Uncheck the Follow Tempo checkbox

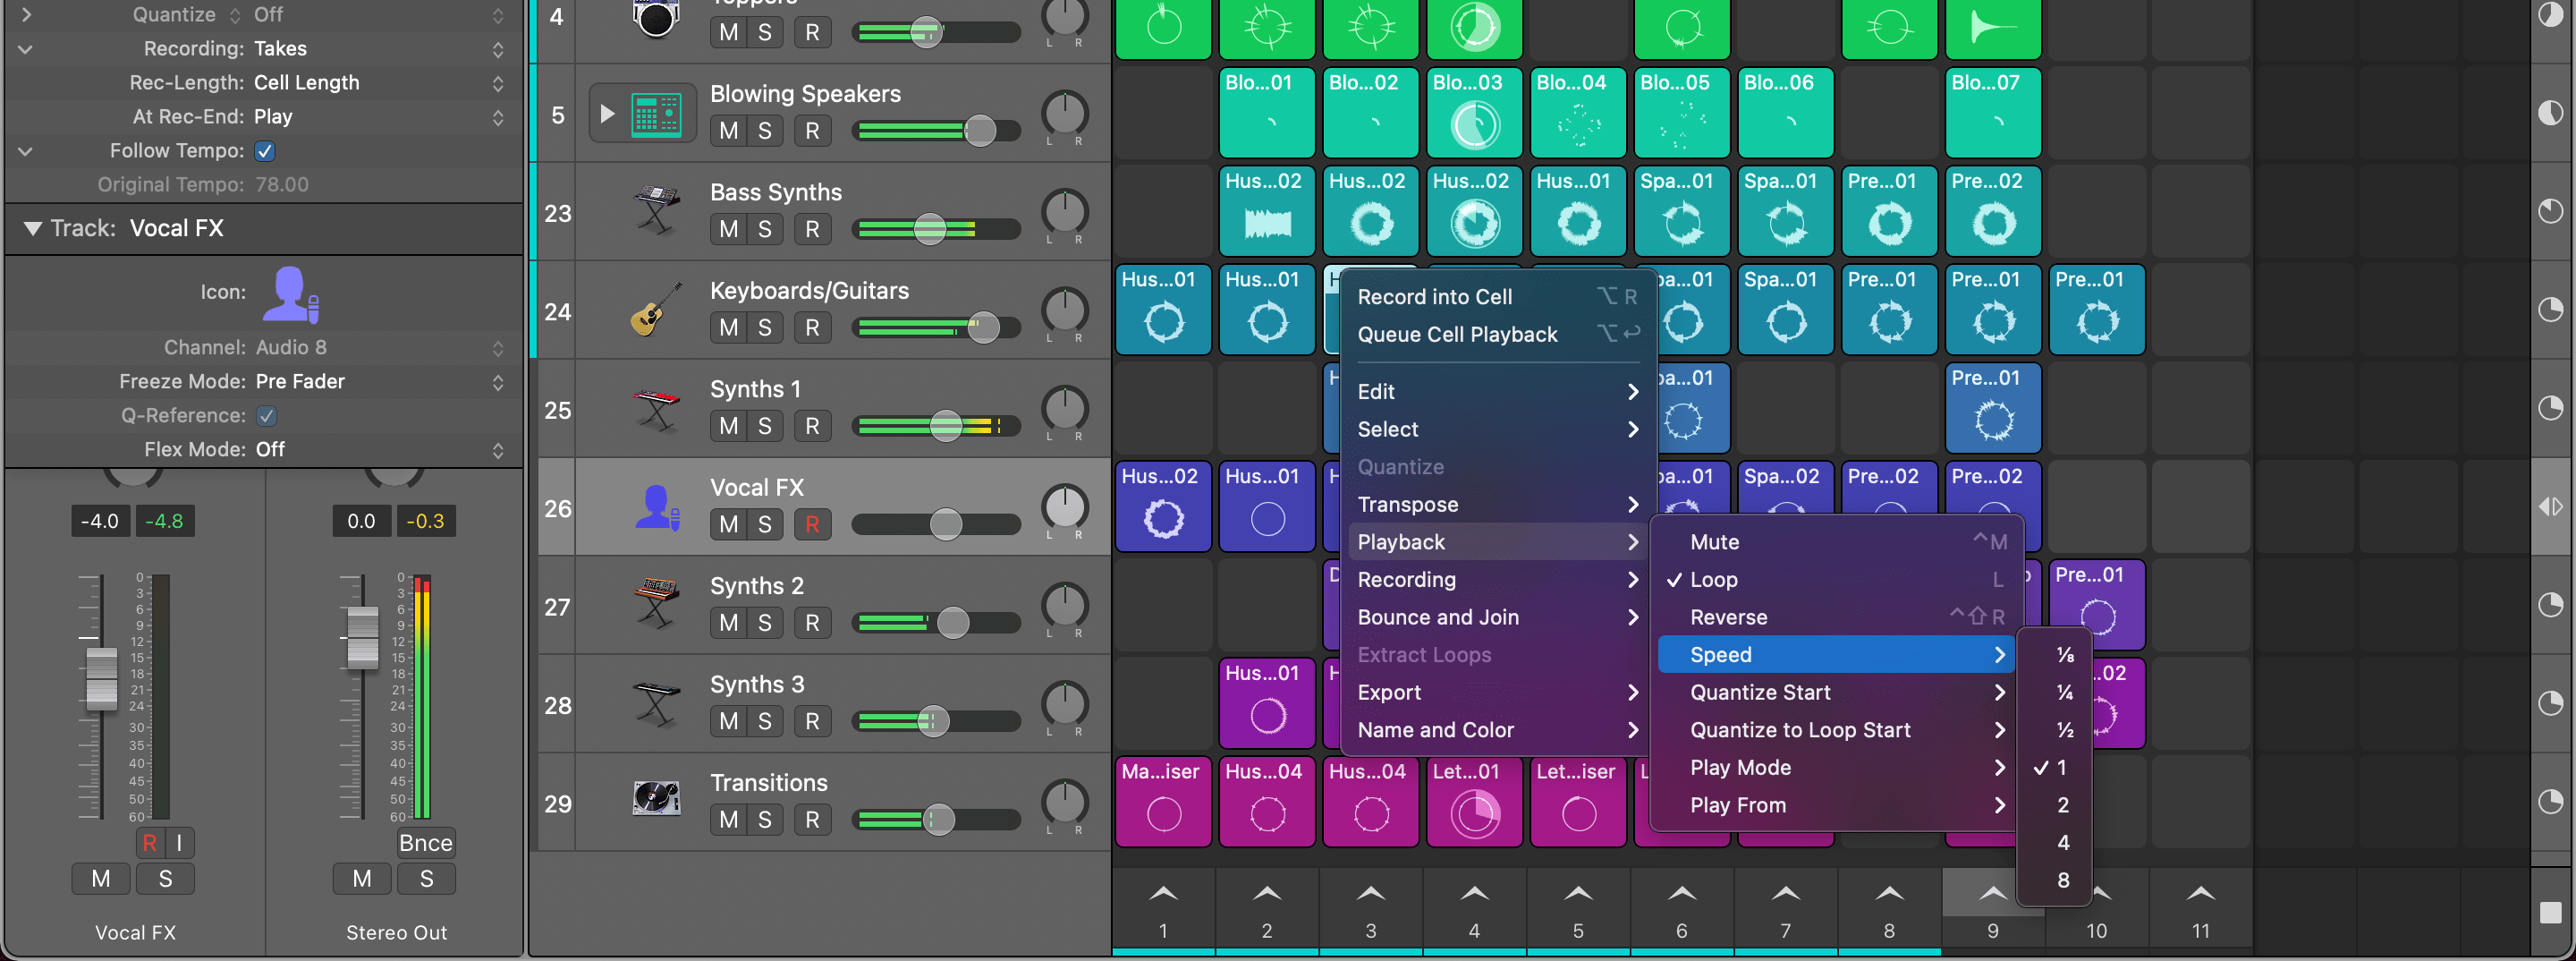point(265,151)
